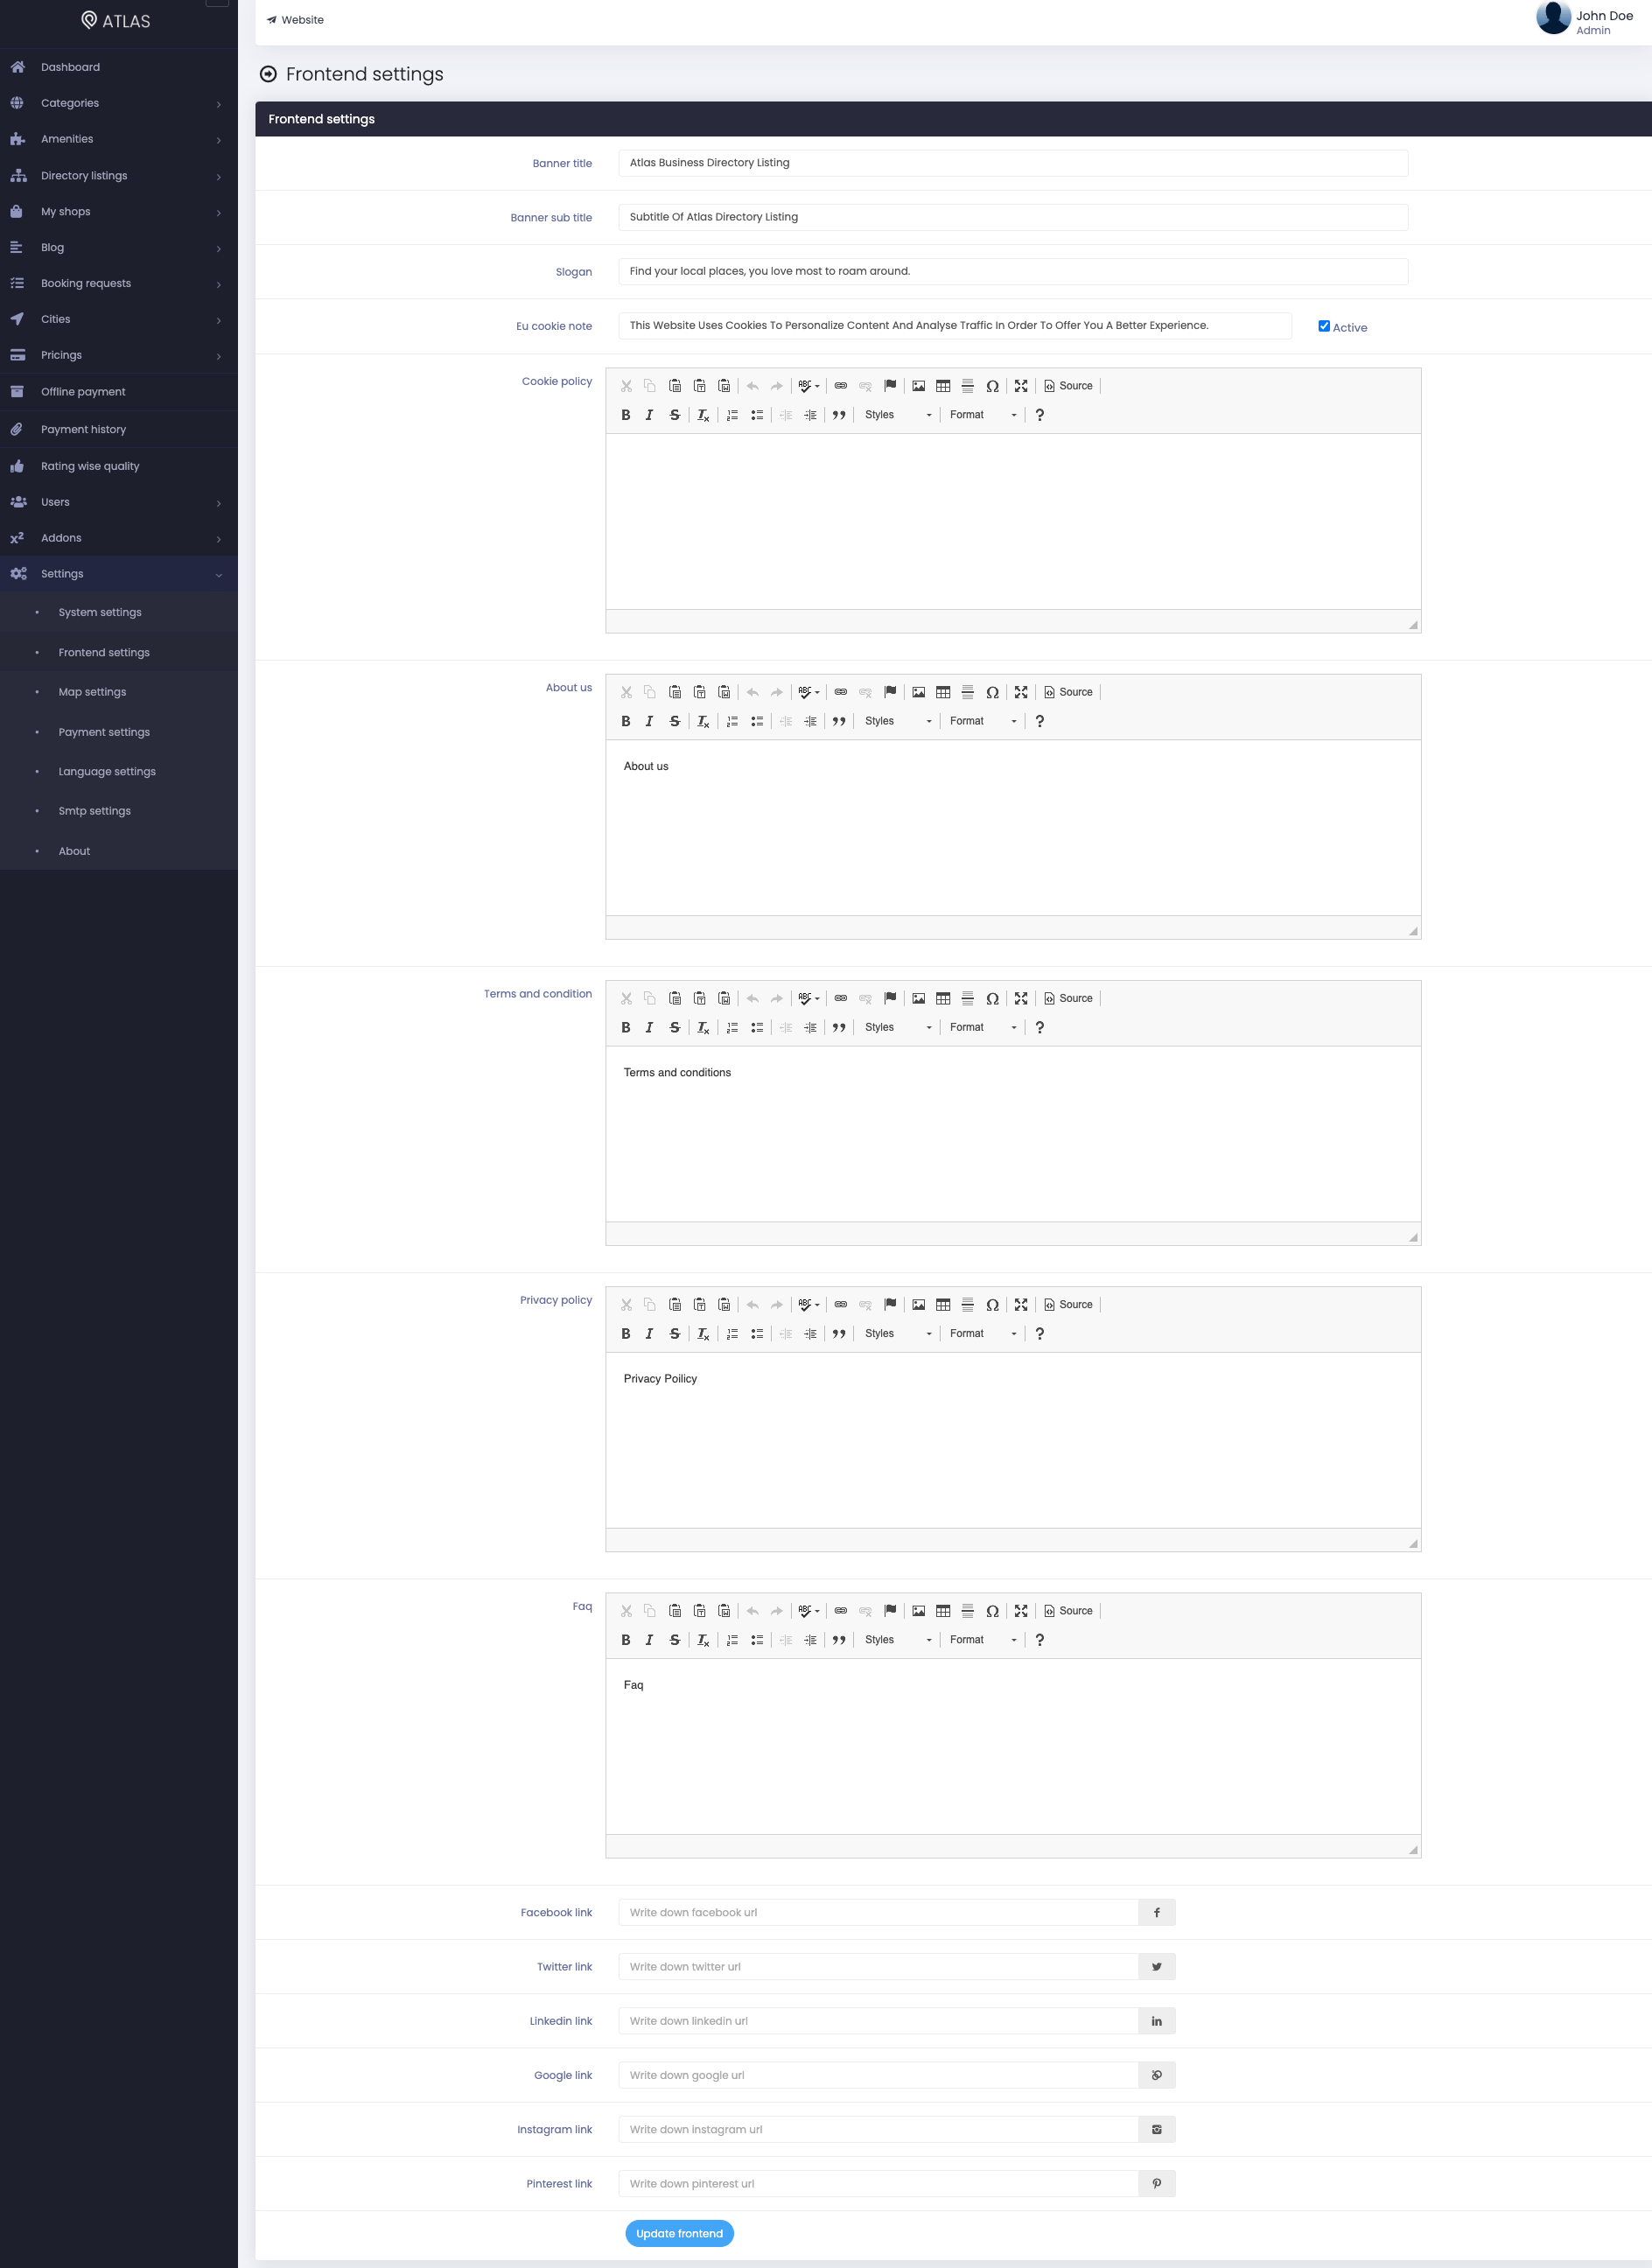The width and height of the screenshot is (1652, 2268).
Task: Click the Twitter icon addon
Action: (x=1157, y=1966)
